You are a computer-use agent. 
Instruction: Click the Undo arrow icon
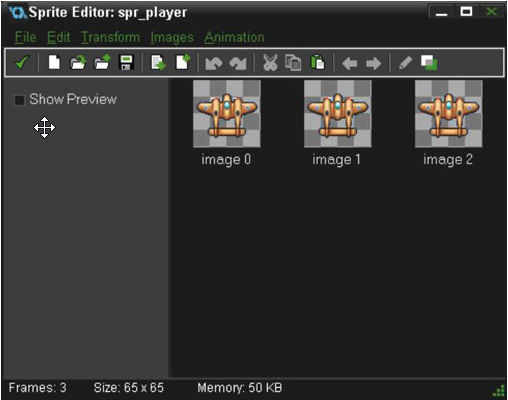coord(213,63)
